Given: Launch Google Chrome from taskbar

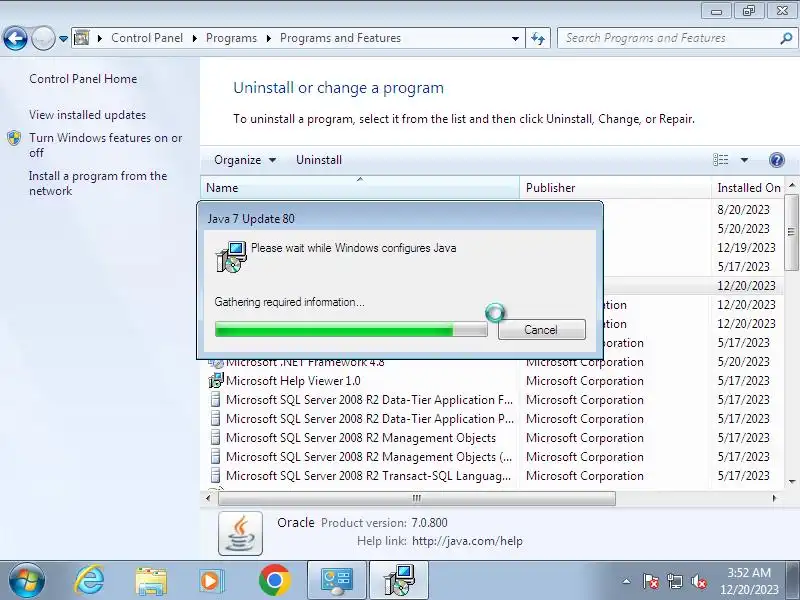Looking at the screenshot, I should pyautogui.click(x=274, y=581).
